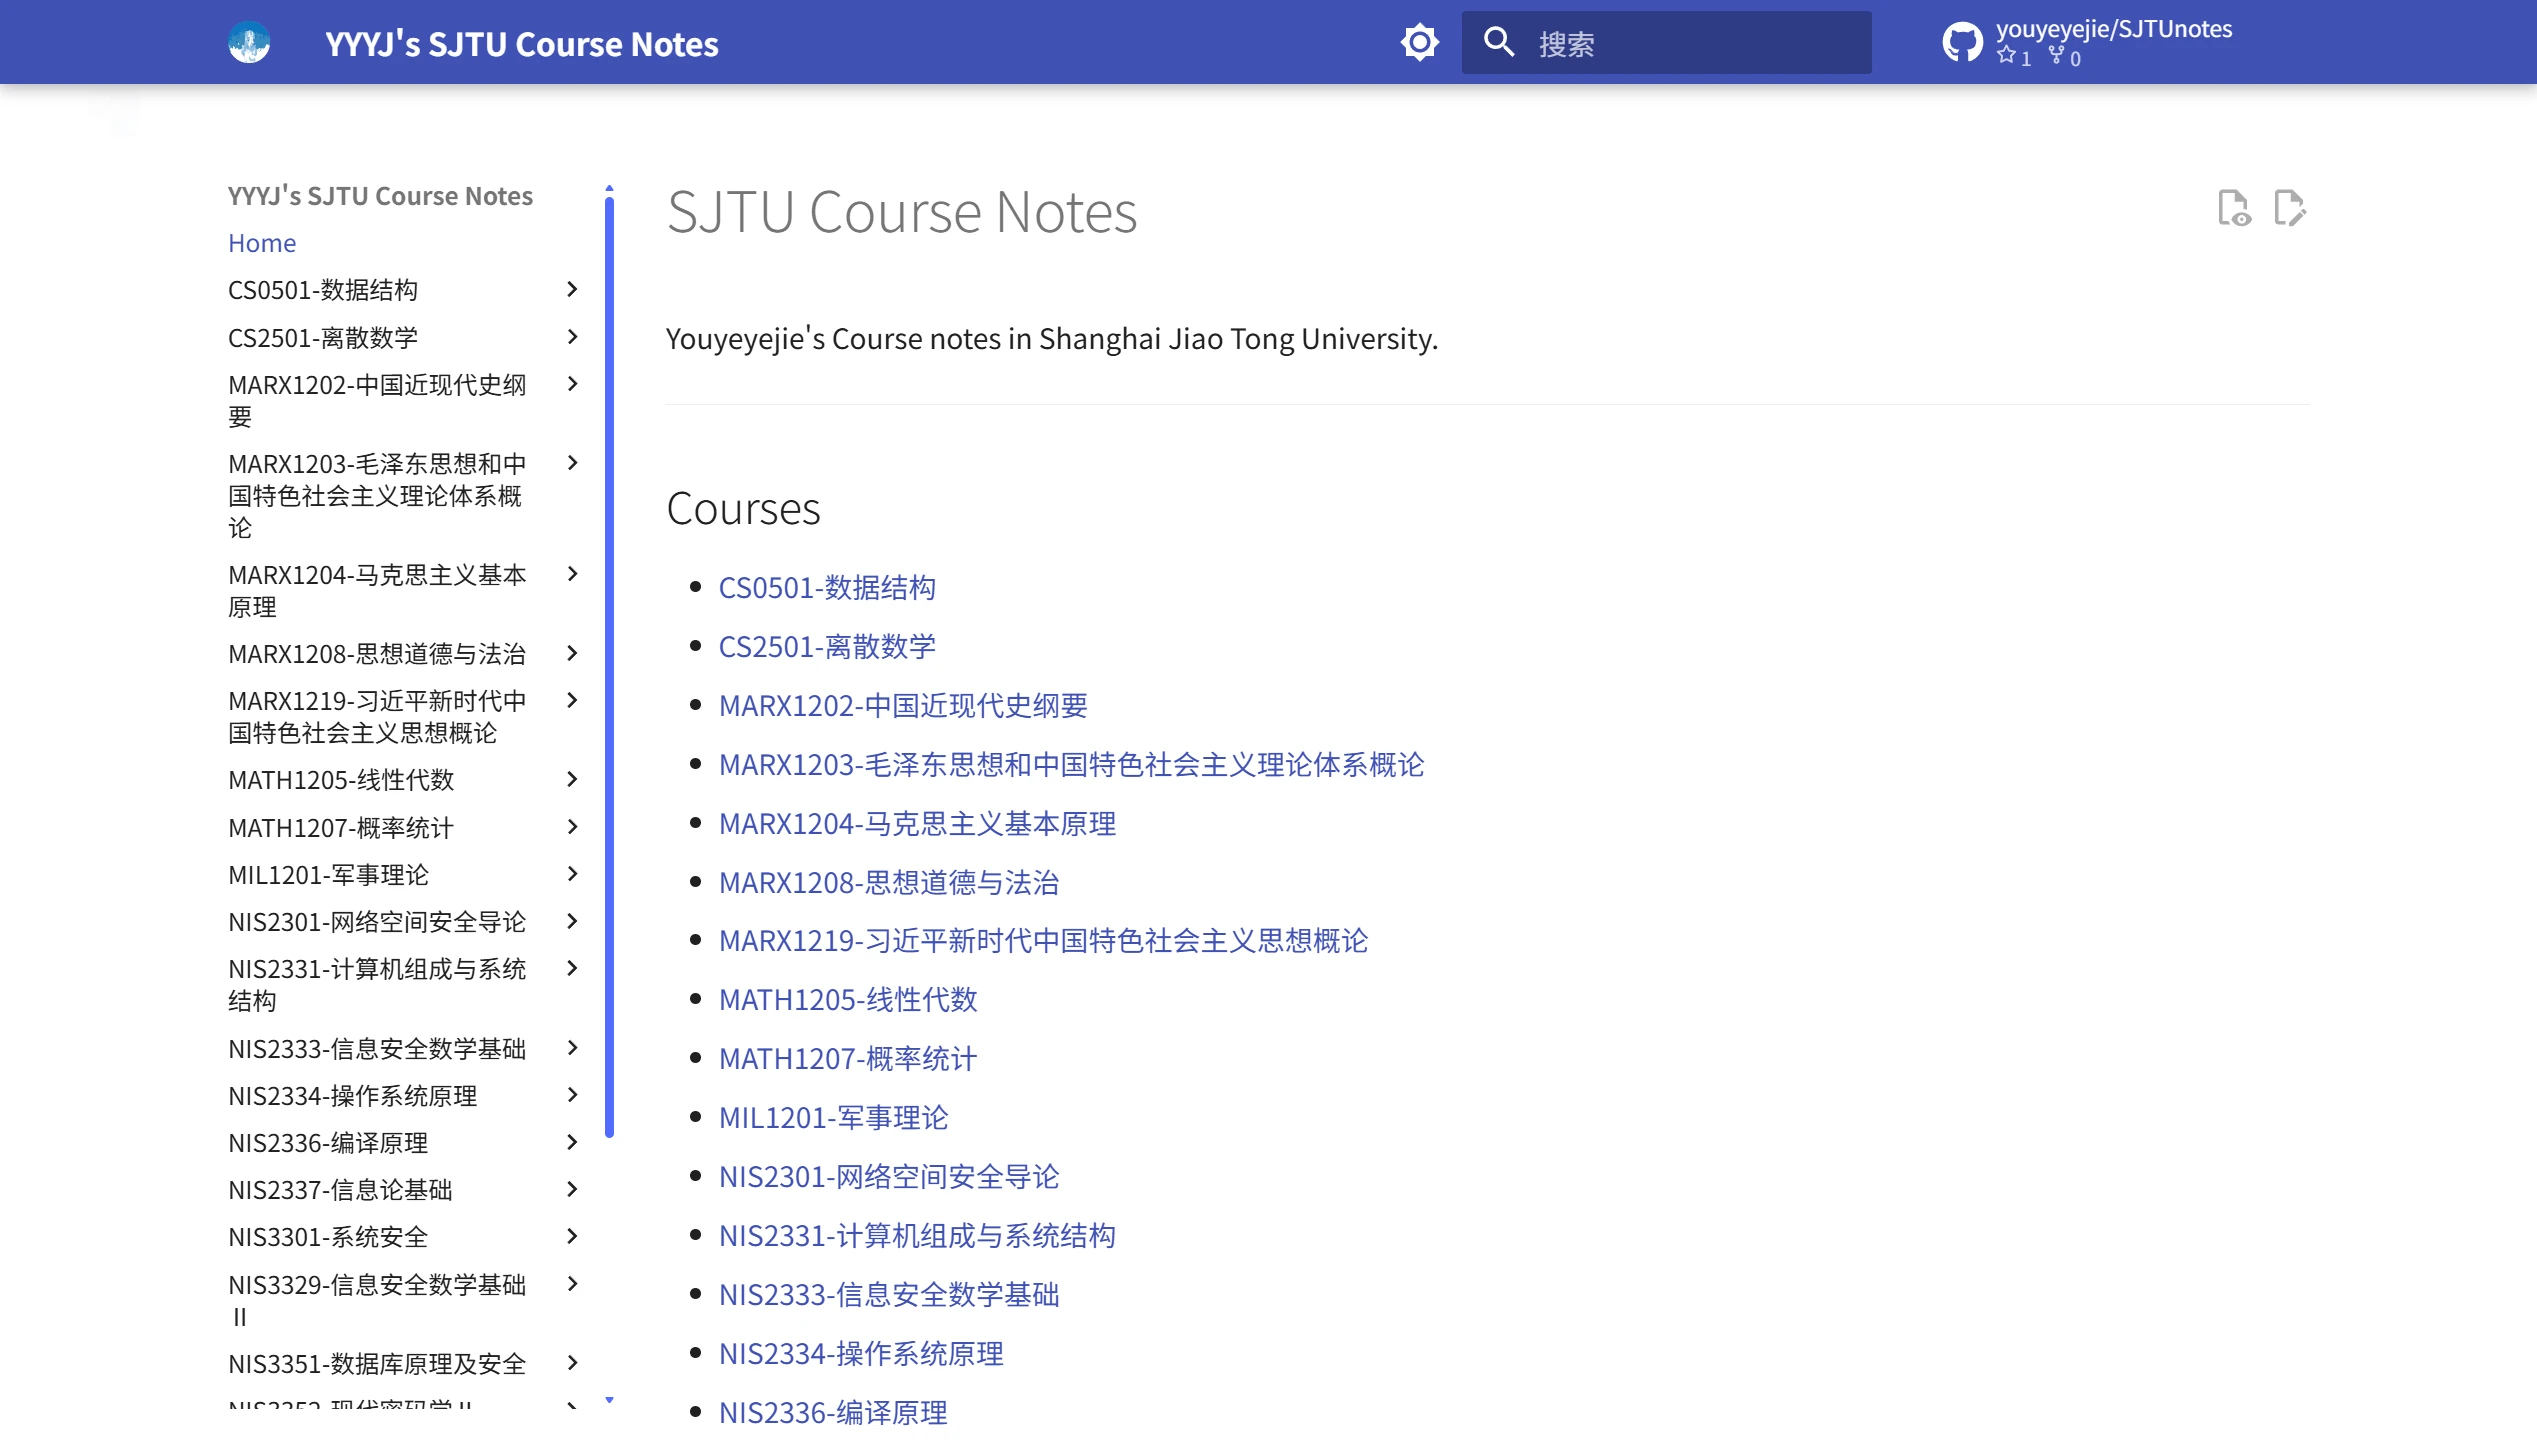Screen dimensions: 2537x1440
Task: Open CS0501-数据结构 link in Courses list
Action: point(827,588)
